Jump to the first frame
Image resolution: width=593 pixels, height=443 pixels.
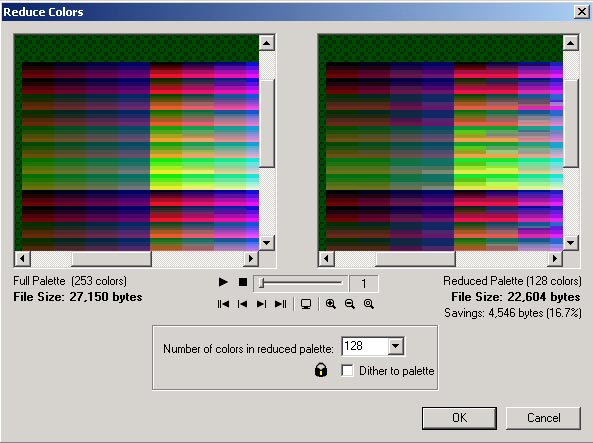pos(223,304)
